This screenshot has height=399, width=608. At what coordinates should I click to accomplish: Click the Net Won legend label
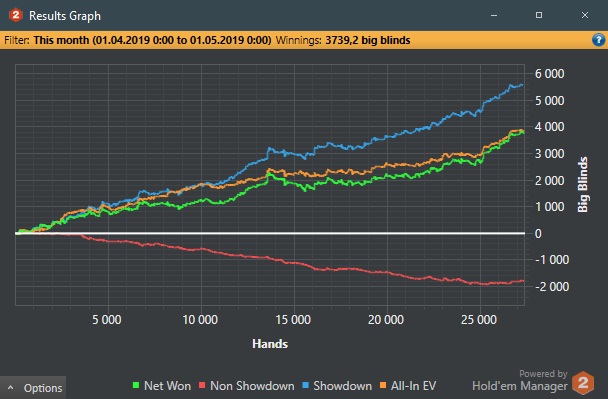tap(167, 386)
